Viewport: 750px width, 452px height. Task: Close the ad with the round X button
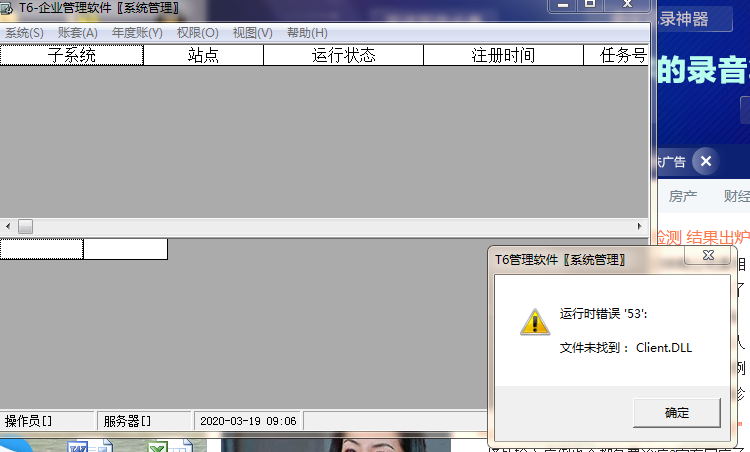coord(706,161)
